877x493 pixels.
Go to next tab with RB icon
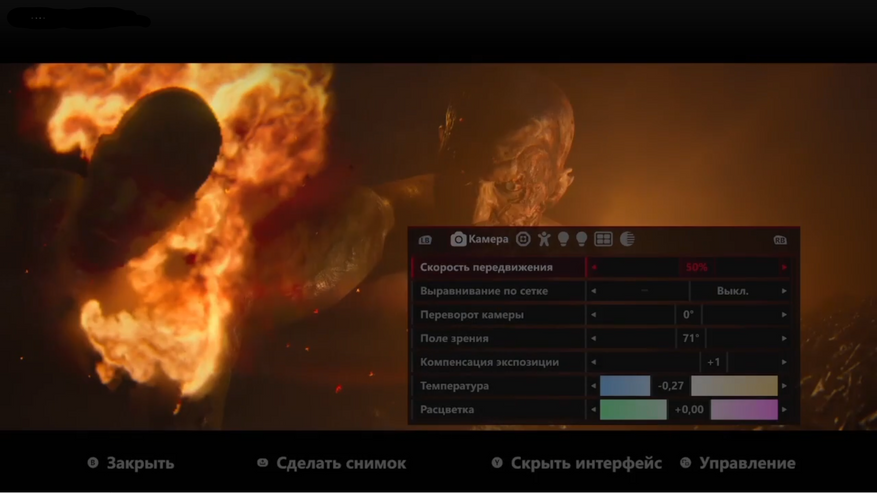click(780, 240)
